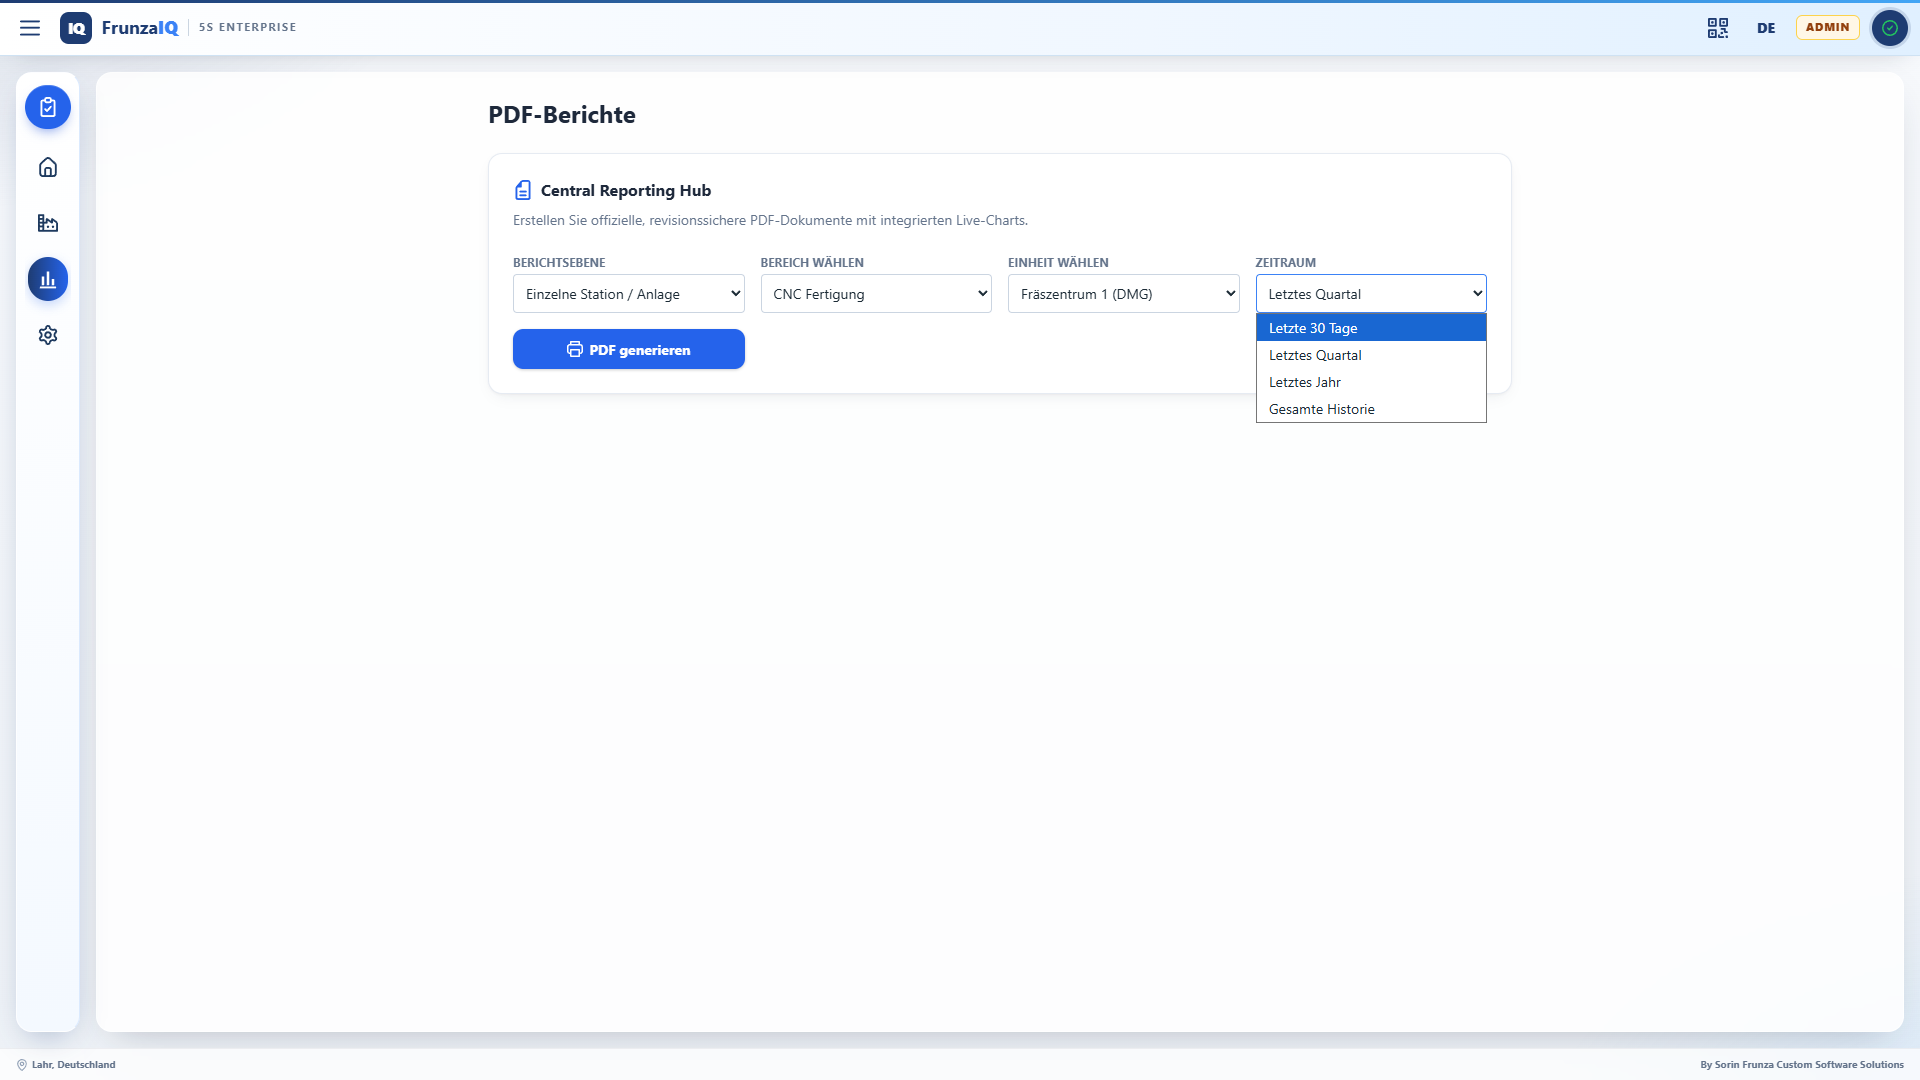Switch language via DE button
This screenshot has height=1080, width=1920.
1766,28
